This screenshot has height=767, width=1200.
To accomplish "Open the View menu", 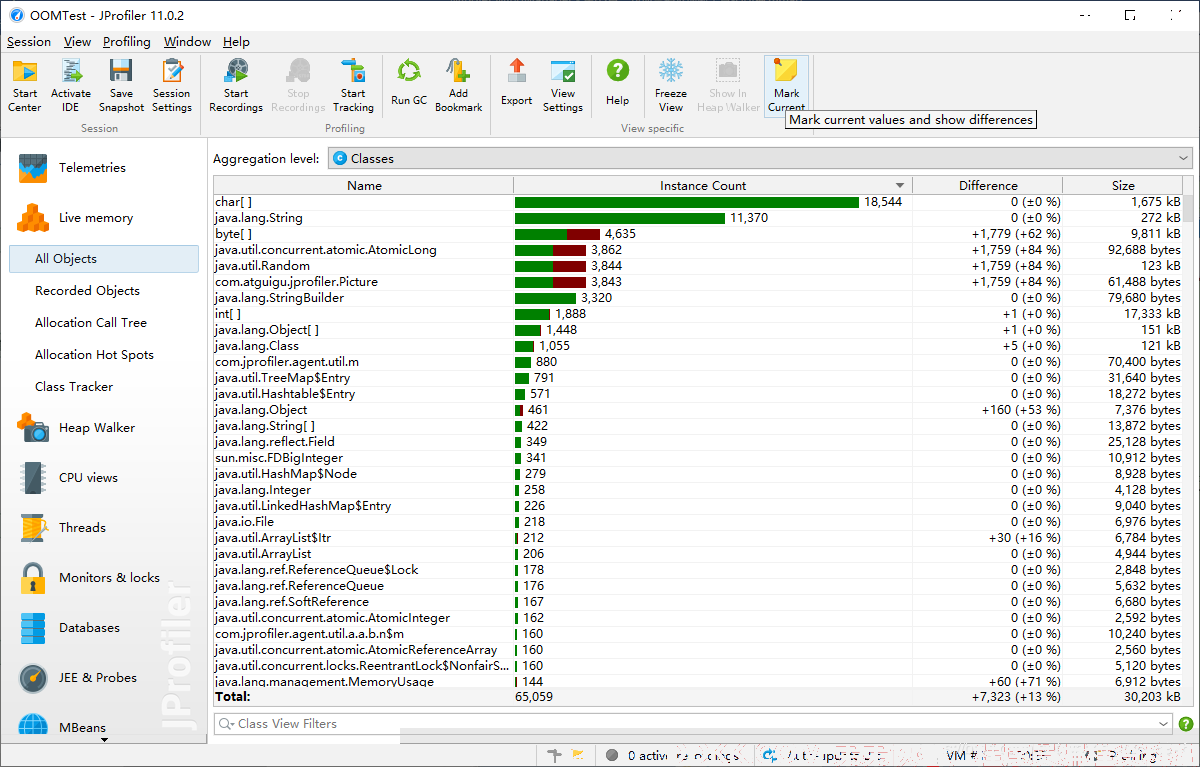I will 77,42.
